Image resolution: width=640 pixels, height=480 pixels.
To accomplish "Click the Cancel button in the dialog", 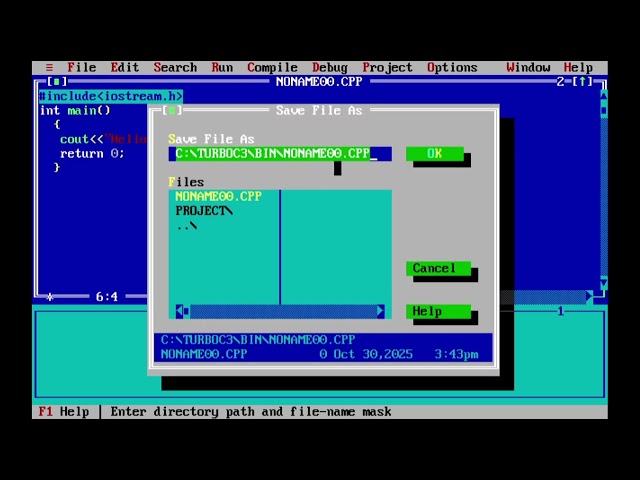I will click(438, 269).
